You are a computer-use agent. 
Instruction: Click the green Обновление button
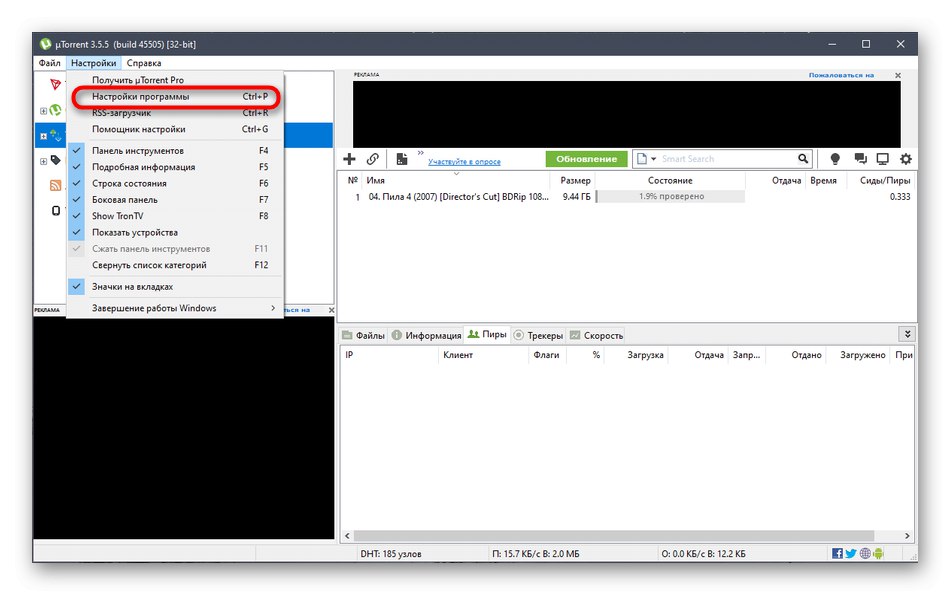[x=586, y=159]
